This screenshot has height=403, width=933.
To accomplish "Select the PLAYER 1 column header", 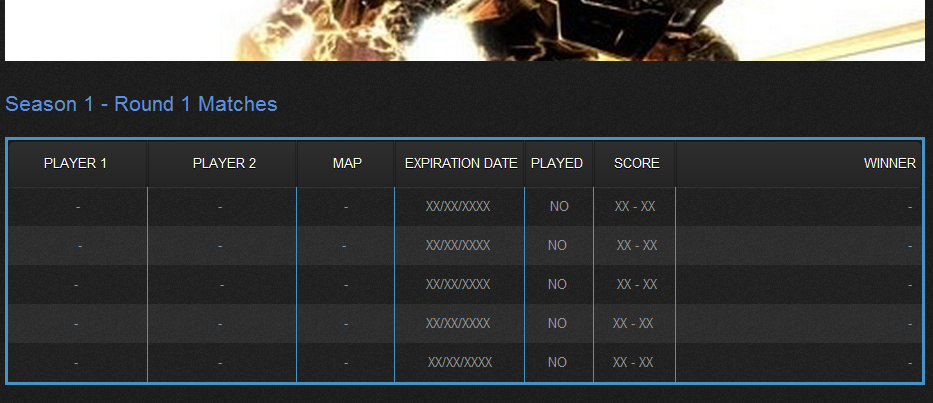I will (x=76, y=164).
